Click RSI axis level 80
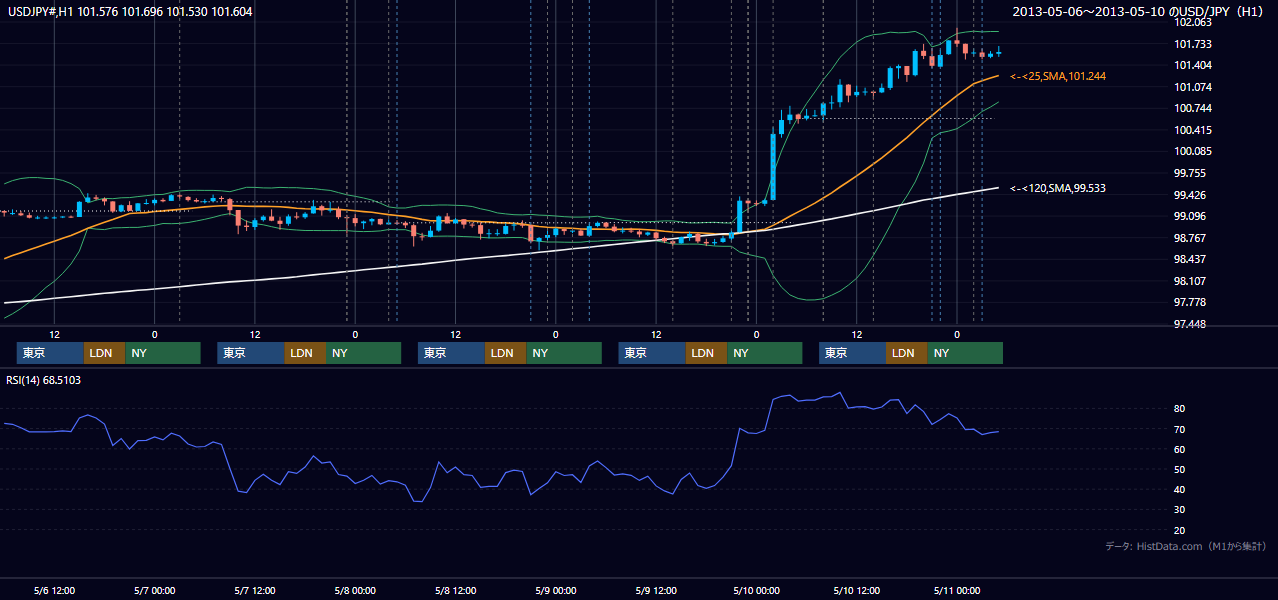Image resolution: width=1278 pixels, height=600 pixels. coord(1180,409)
